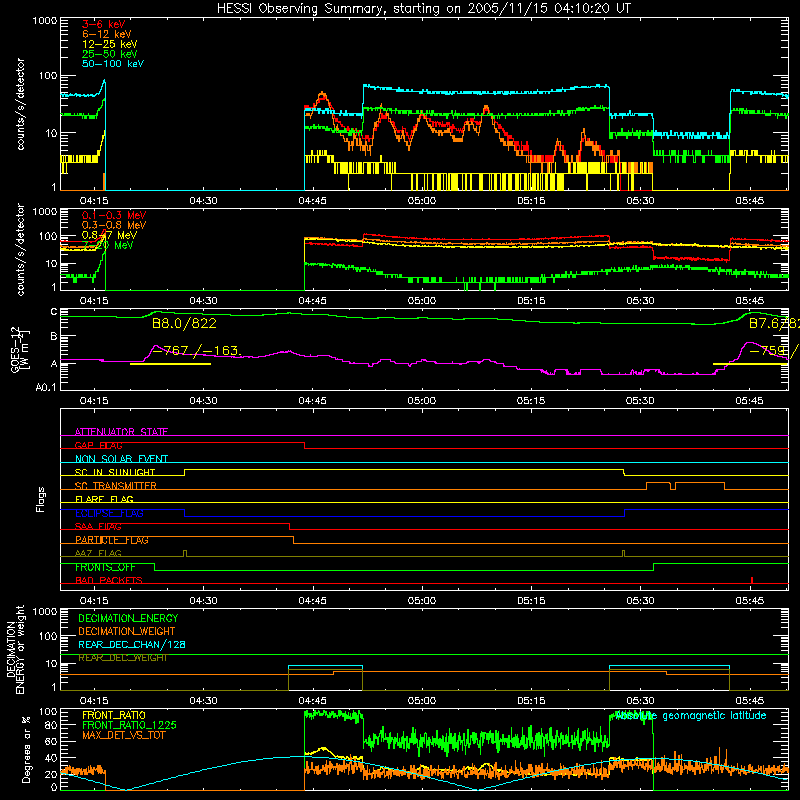Click the DECIMATION_WEIGHT legend label
This screenshot has height=800, width=800.
[127, 631]
